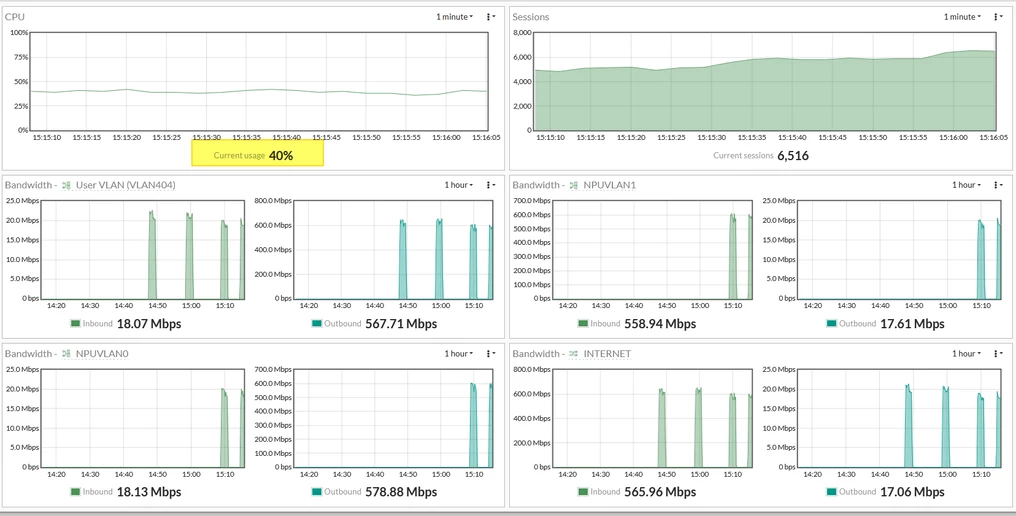Open the INTERNET bandwidth widget options menu
Screen dimensions: 1016x516
[x=997, y=353]
